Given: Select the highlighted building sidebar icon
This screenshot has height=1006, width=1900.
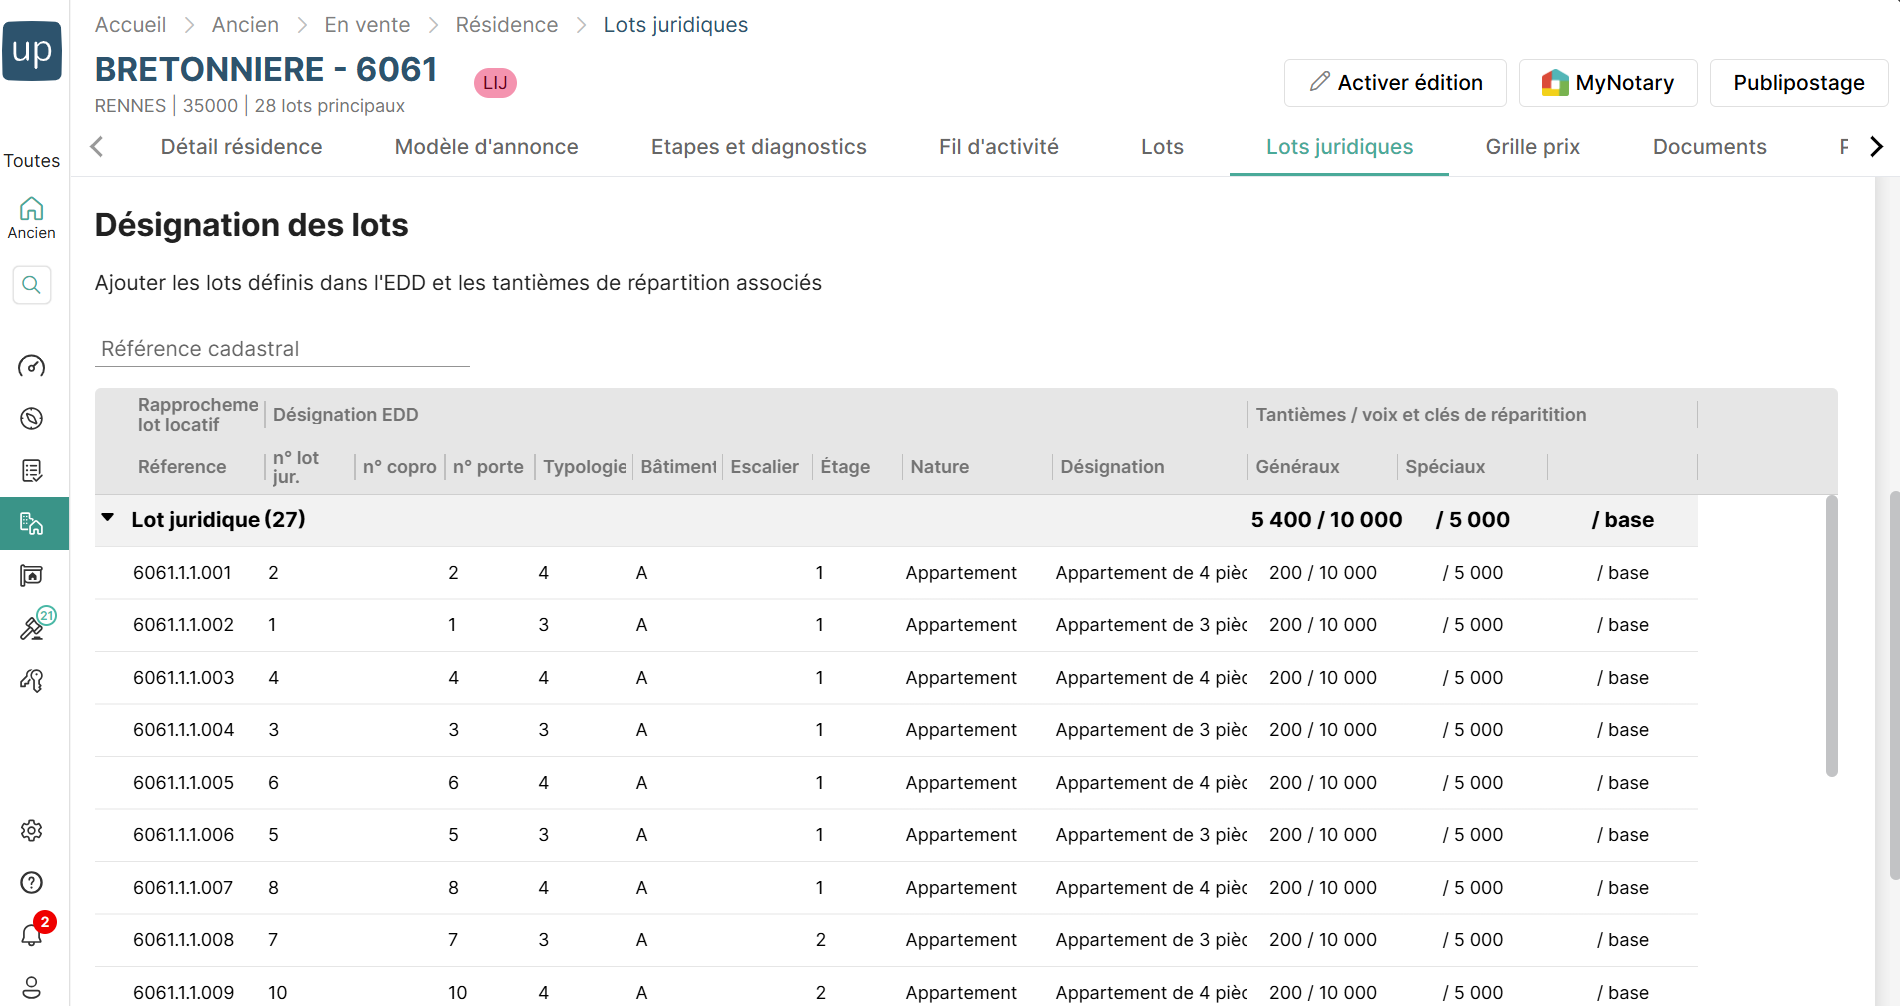Looking at the screenshot, I should point(34,523).
